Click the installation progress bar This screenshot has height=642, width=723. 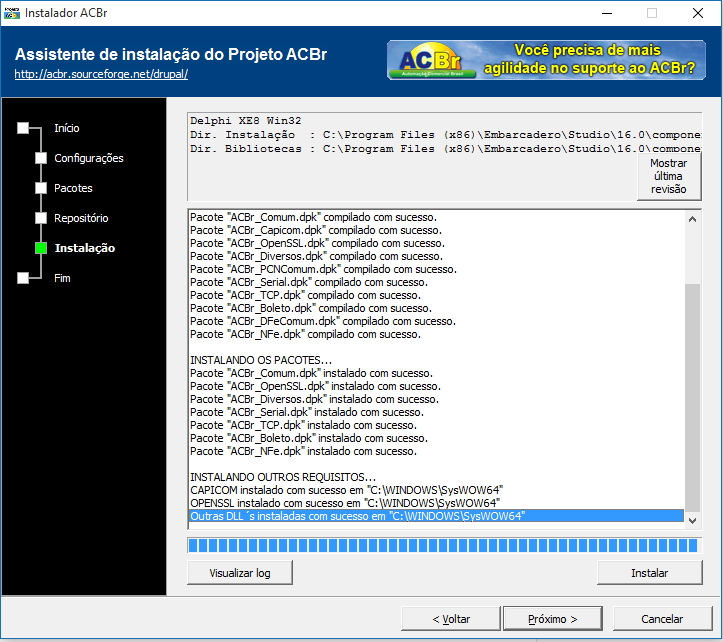444,545
